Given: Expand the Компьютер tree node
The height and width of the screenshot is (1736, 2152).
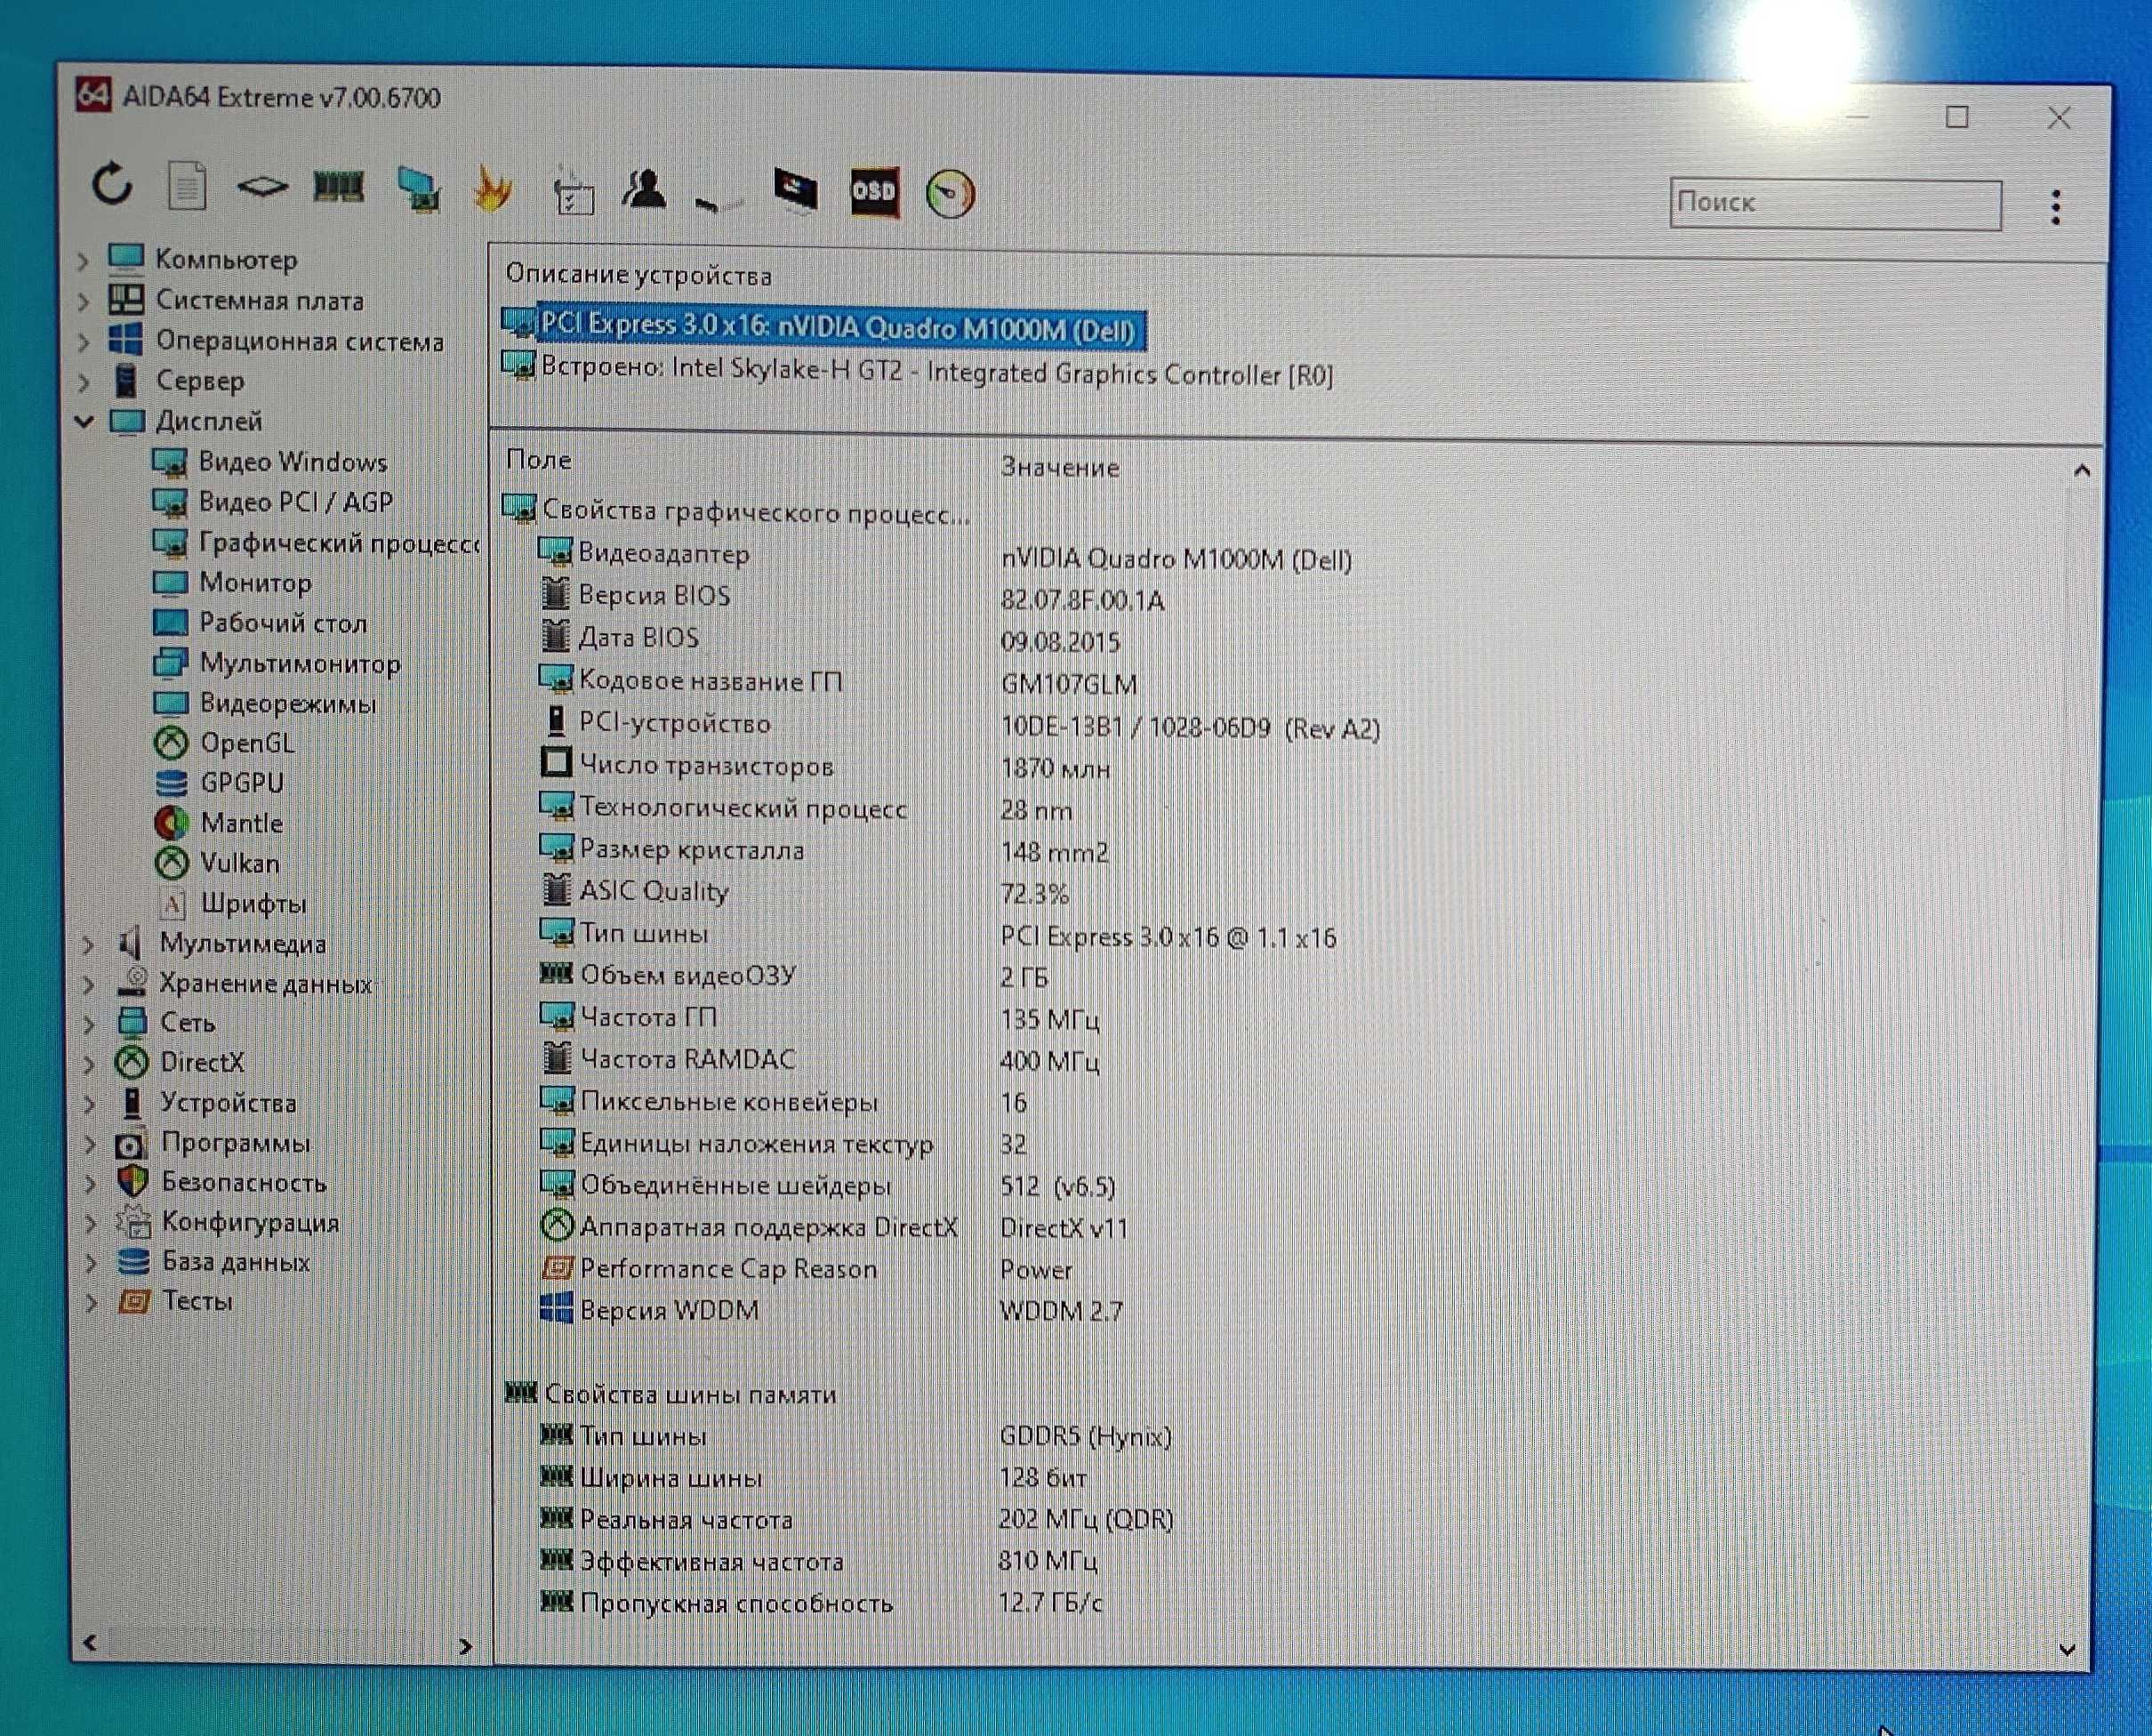Looking at the screenshot, I should click(x=84, y=261).
